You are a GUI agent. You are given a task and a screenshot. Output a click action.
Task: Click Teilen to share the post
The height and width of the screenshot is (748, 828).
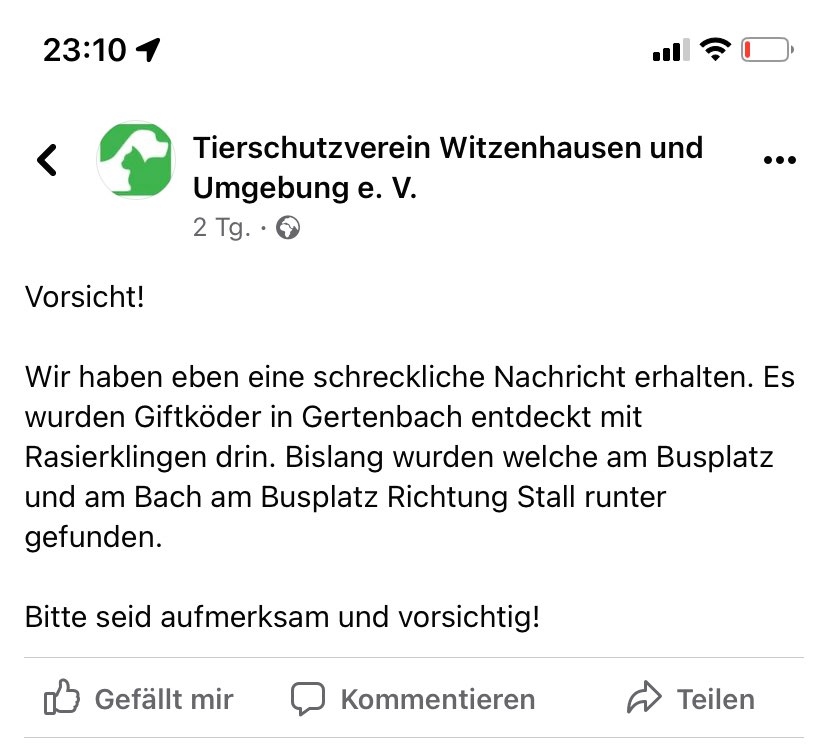point(716,699)
